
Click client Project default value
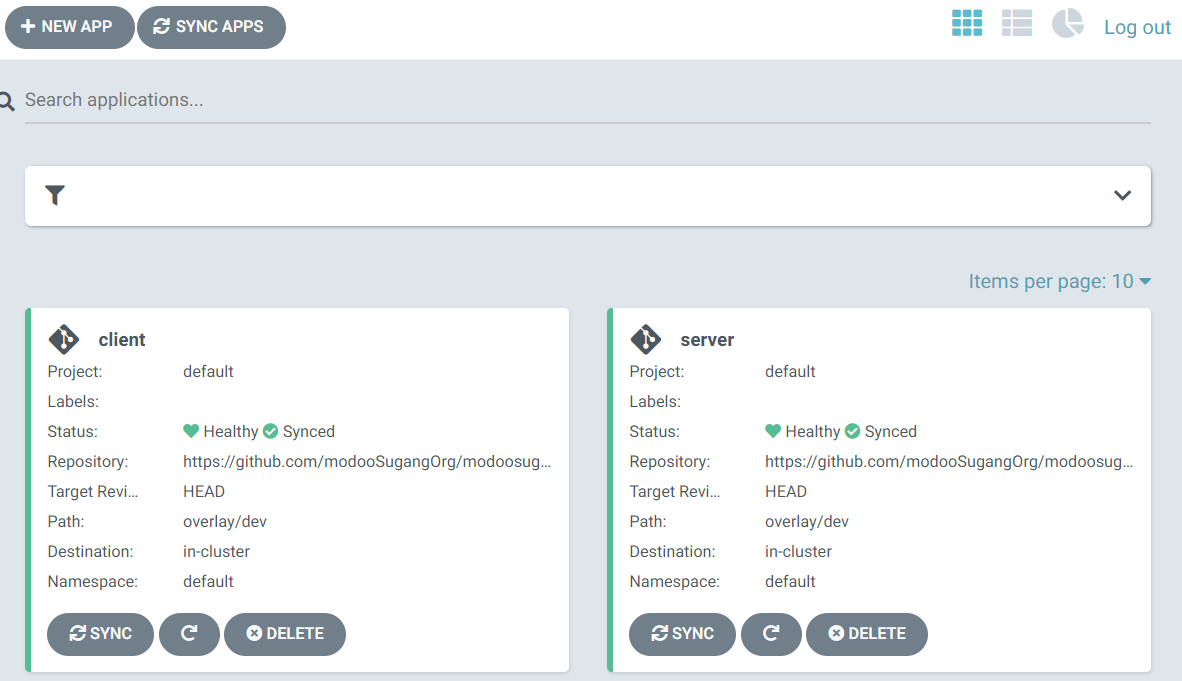coord(208,371)
